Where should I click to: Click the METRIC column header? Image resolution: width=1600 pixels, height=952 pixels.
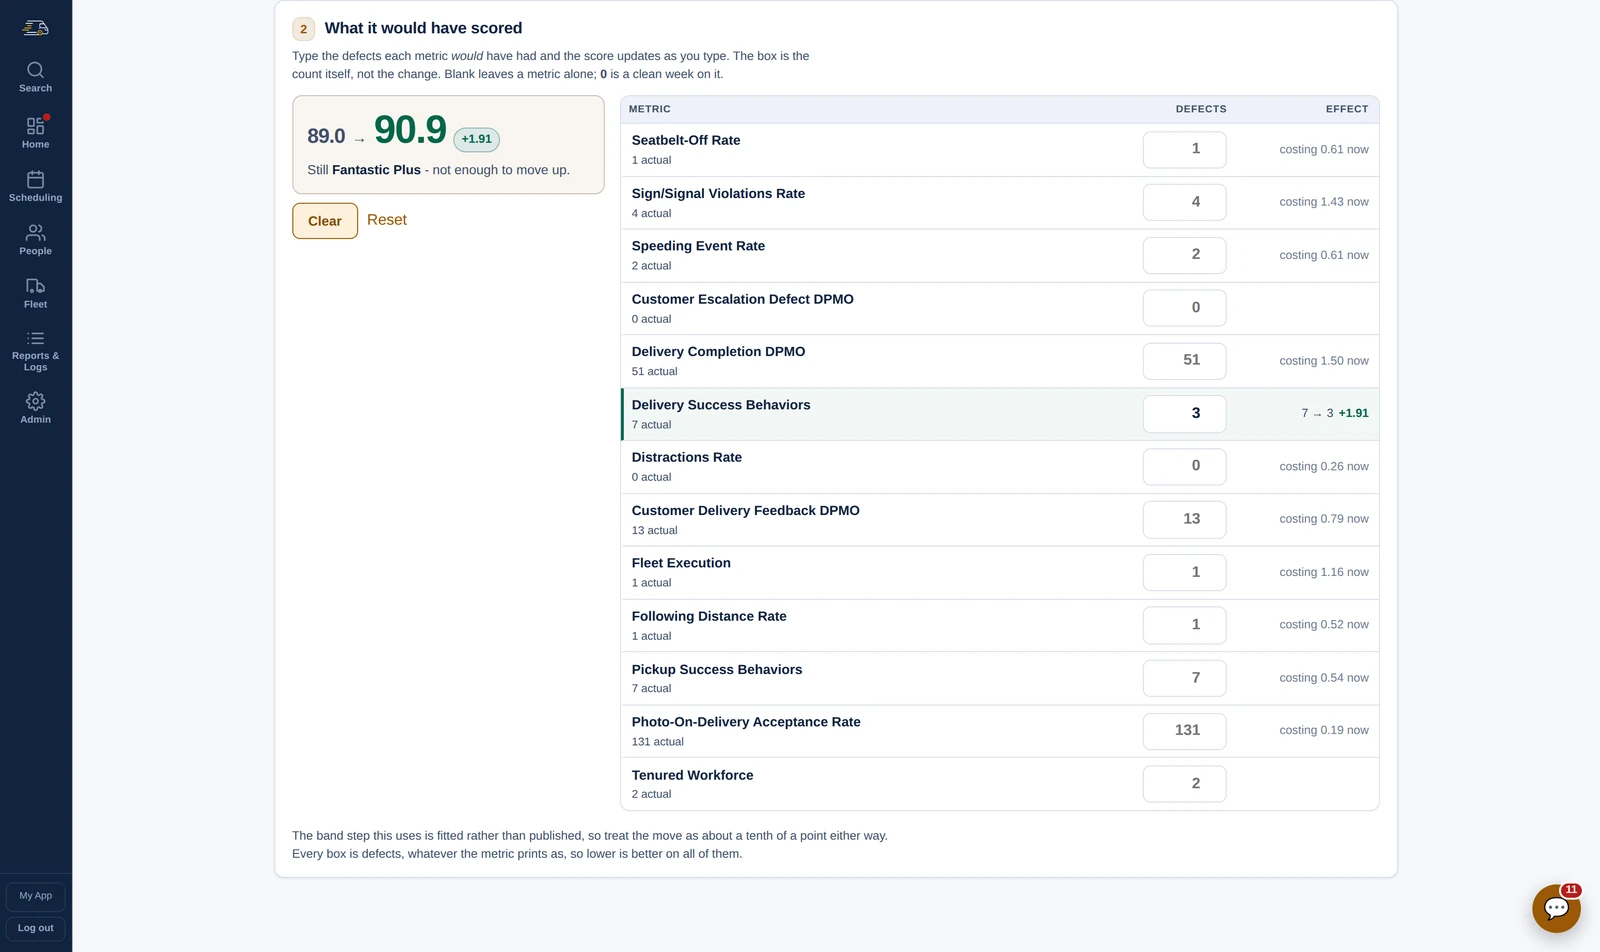pos(650,109)
